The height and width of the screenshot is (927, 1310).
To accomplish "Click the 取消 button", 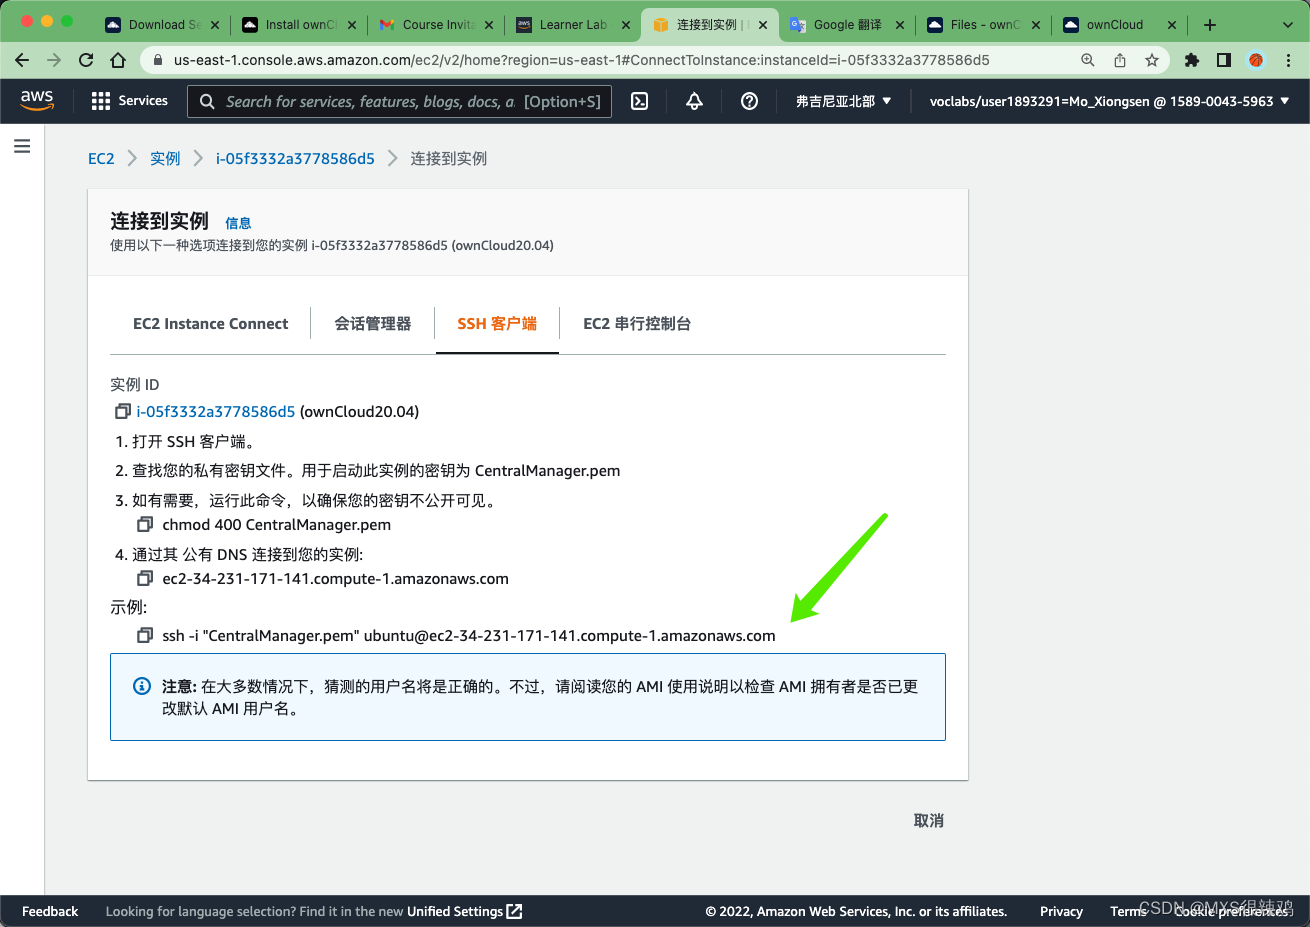I will (928, 819).
